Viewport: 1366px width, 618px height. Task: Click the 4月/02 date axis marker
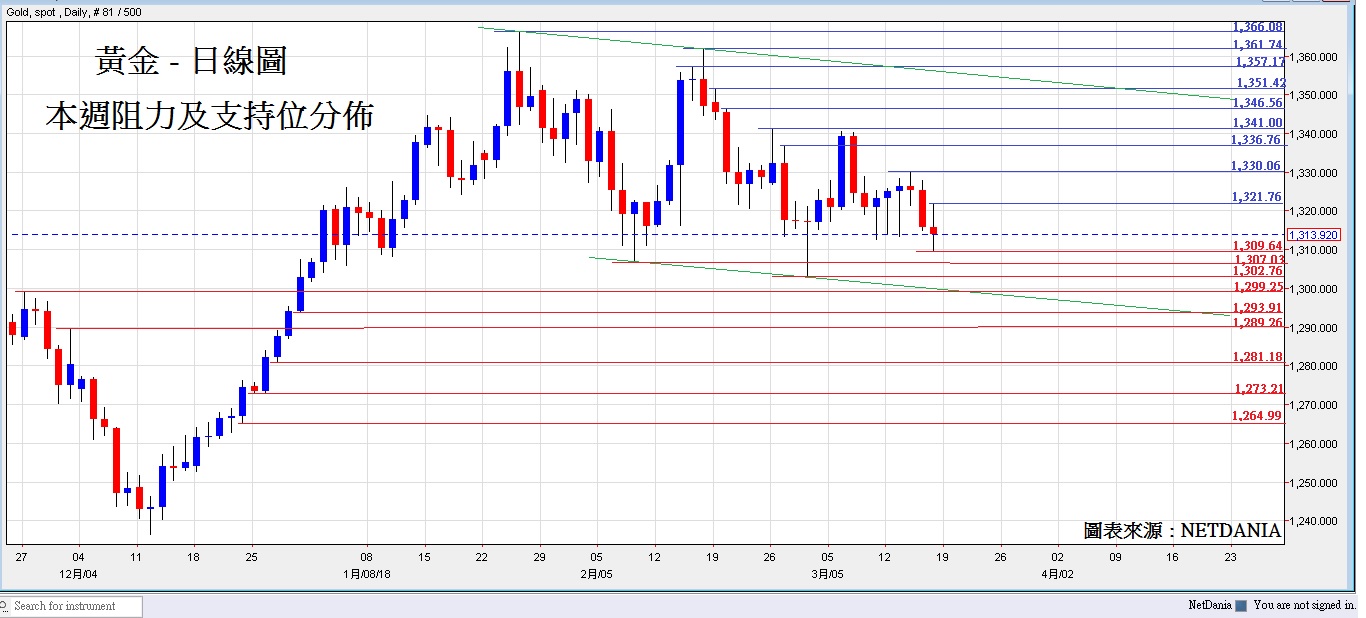(x=1058, y=574)
